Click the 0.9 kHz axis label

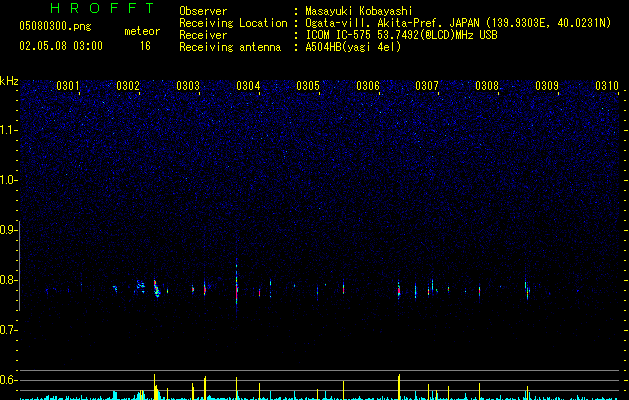(9, 230)
